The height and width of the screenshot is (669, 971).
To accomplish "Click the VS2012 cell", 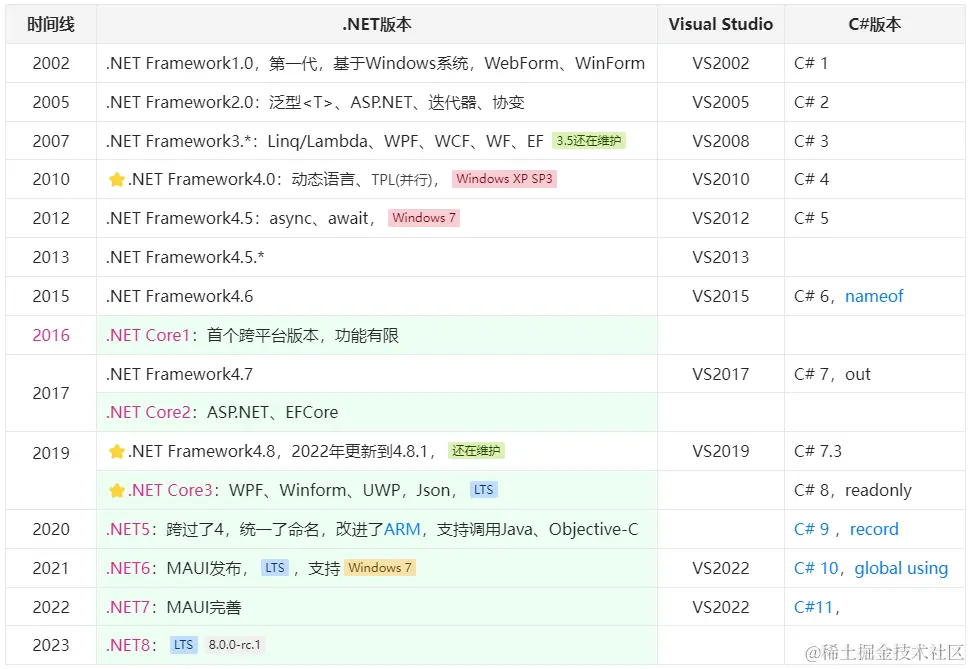I will [x=721, y=219].
